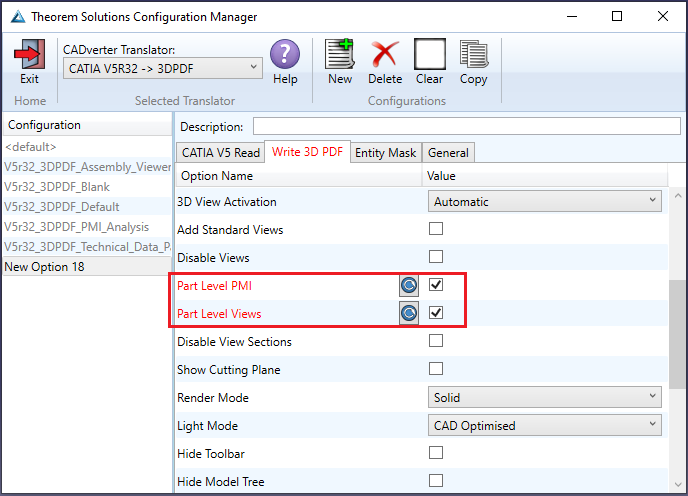
Task: Enable Show Cutting Plane checkbox
Action: pos(436,369)
